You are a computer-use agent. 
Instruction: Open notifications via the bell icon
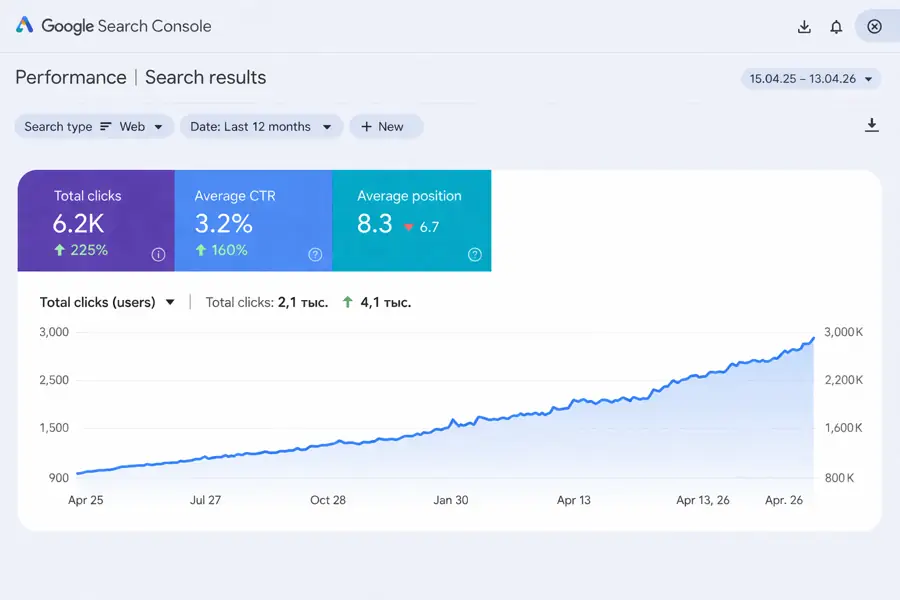(836, 26)
